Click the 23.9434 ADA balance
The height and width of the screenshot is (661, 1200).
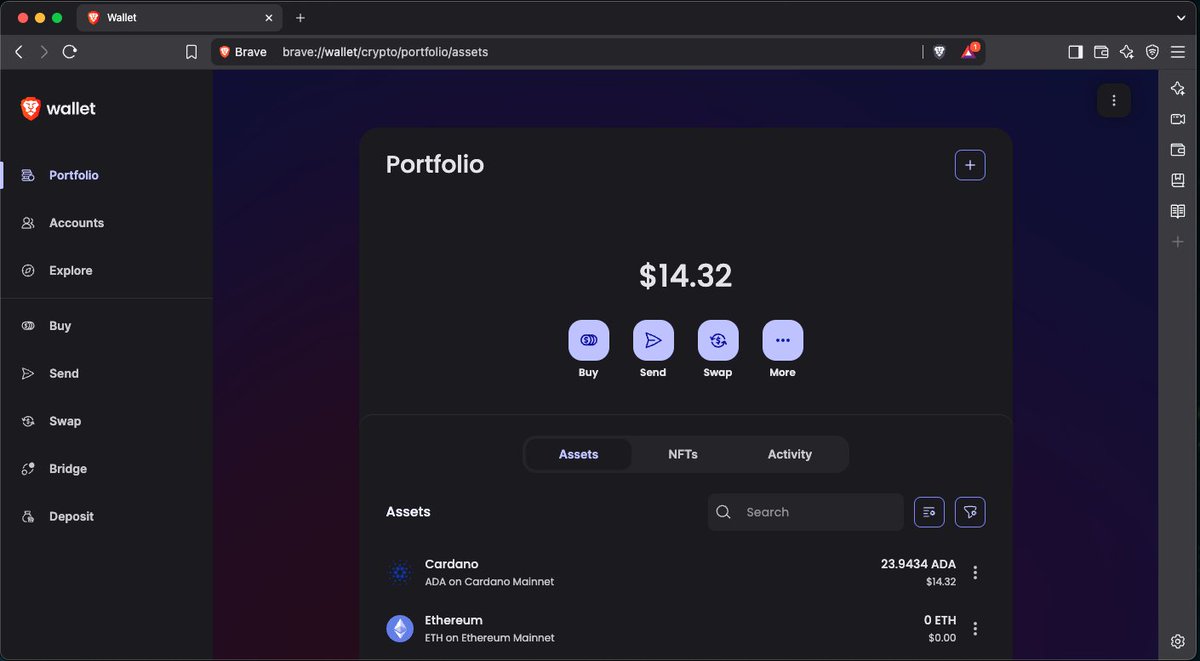coord(918,564)
